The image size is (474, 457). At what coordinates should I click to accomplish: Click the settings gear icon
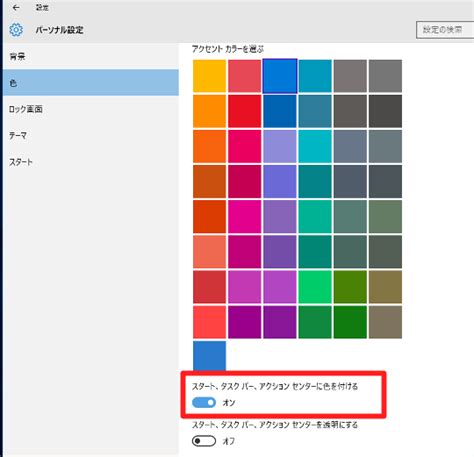(x=16, y=30)
